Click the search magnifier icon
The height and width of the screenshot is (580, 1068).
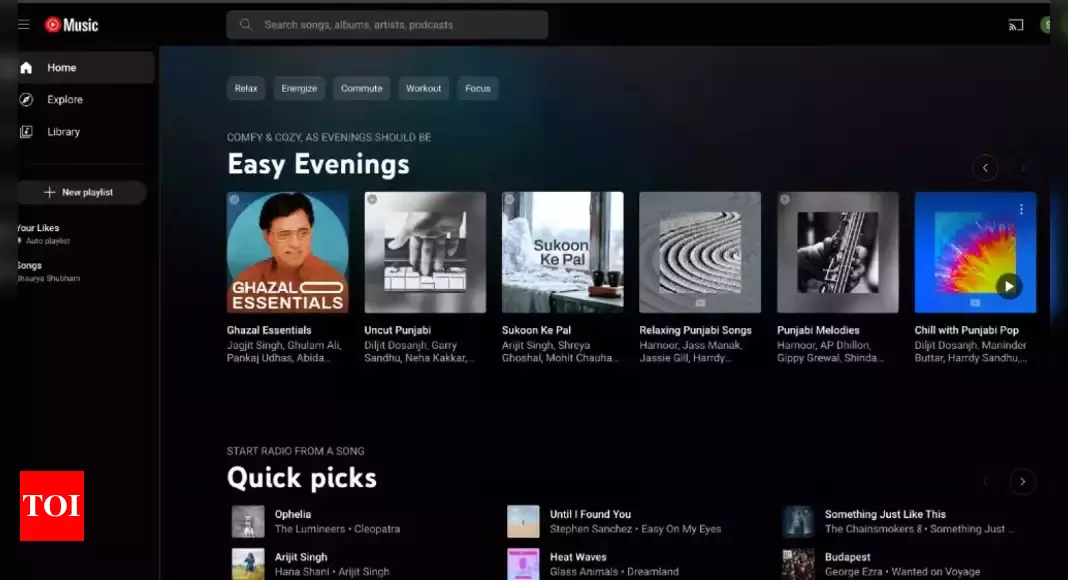[245, 24]
